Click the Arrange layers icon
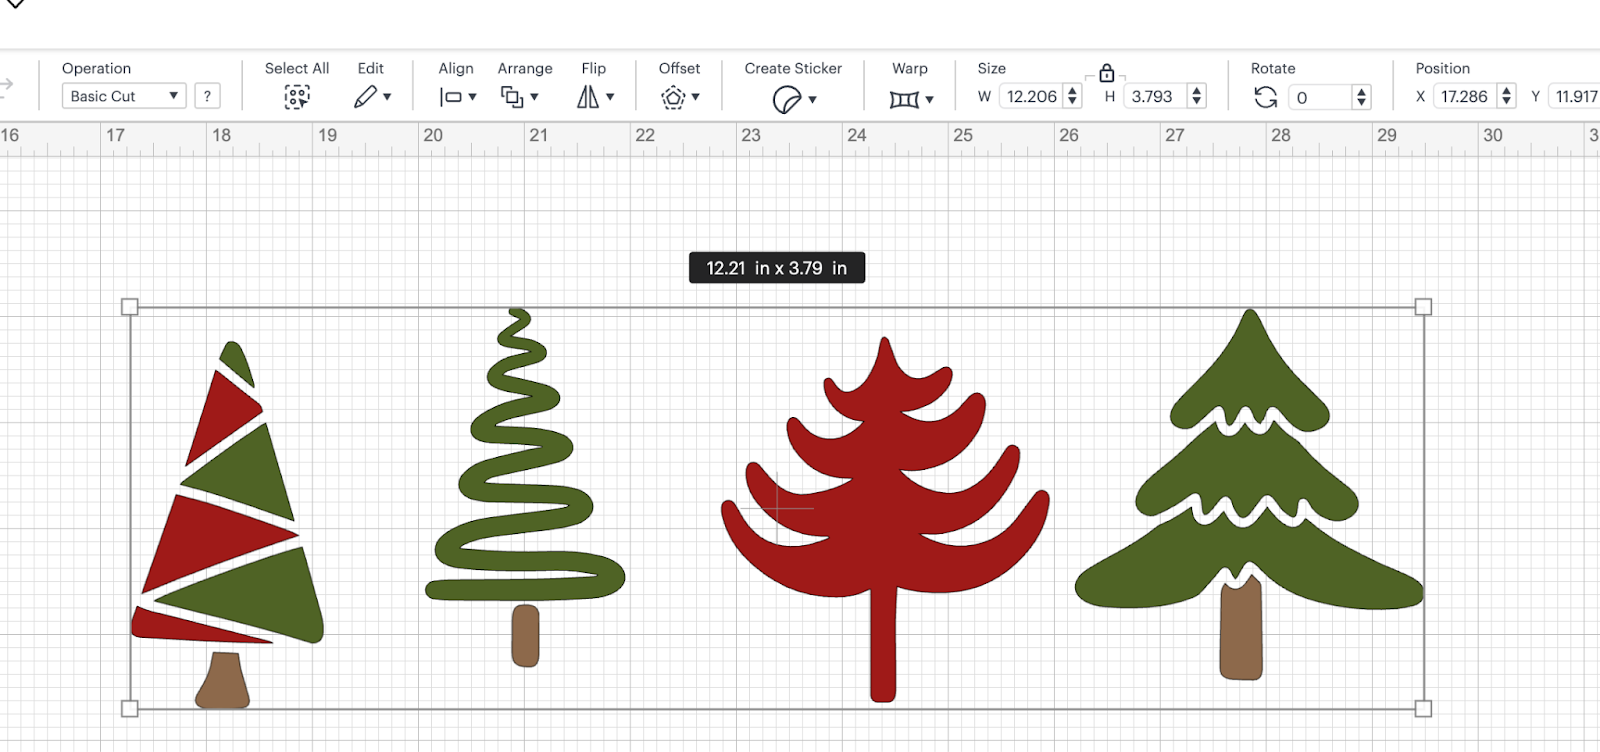The height and width of the screenshot is (752, 1600). point(512,97)
